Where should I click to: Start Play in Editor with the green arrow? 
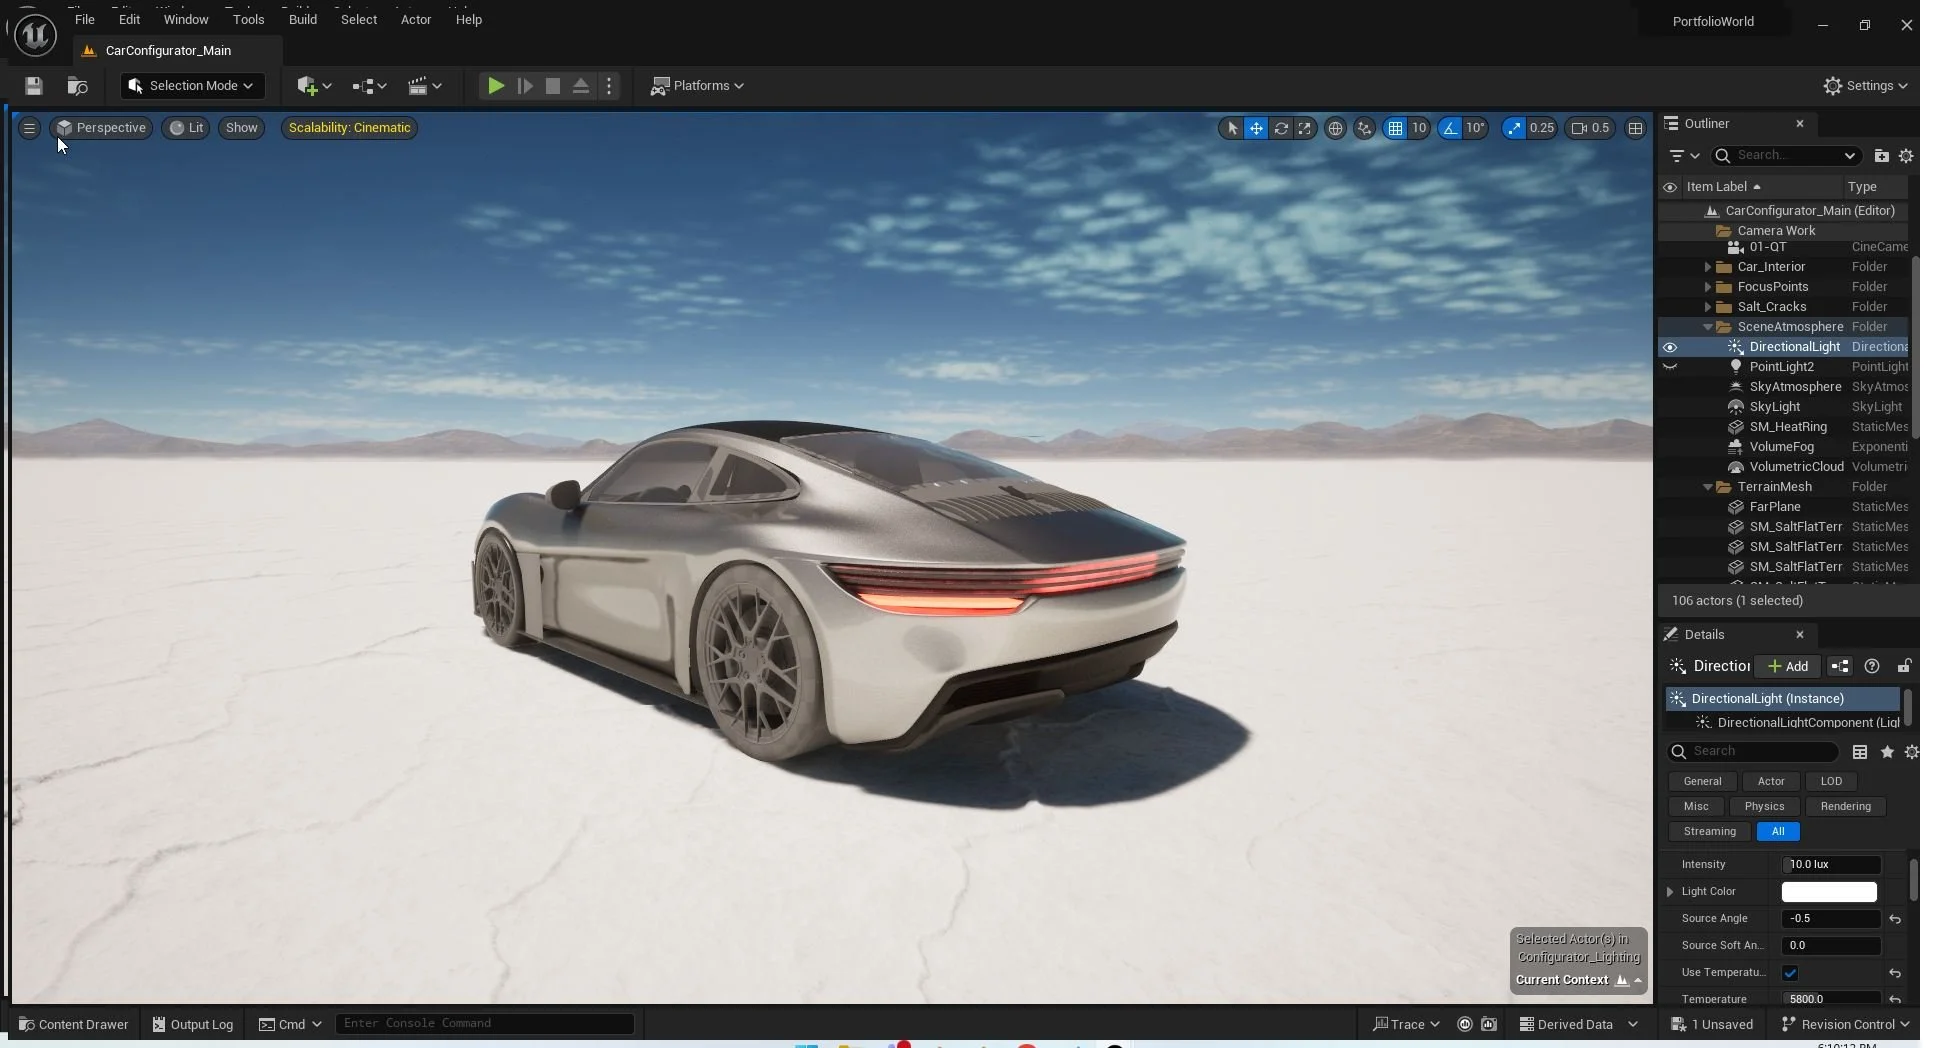point(495,86)
